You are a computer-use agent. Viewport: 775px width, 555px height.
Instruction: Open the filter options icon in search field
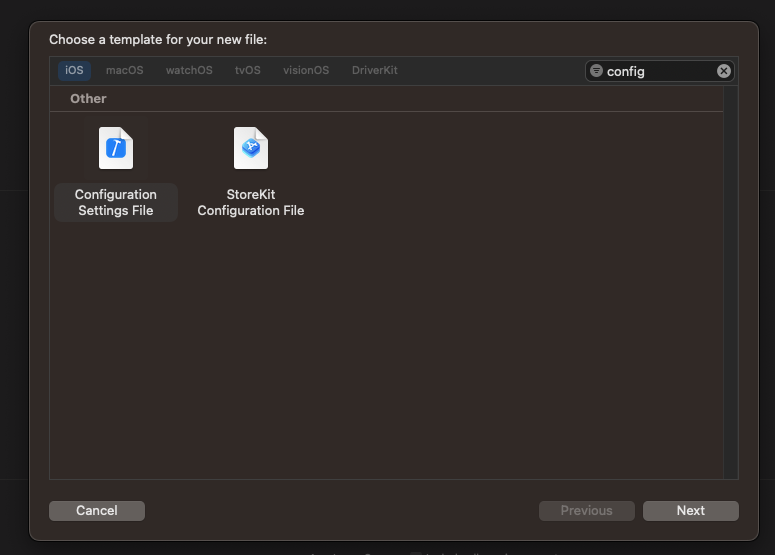tap(597, 71)
